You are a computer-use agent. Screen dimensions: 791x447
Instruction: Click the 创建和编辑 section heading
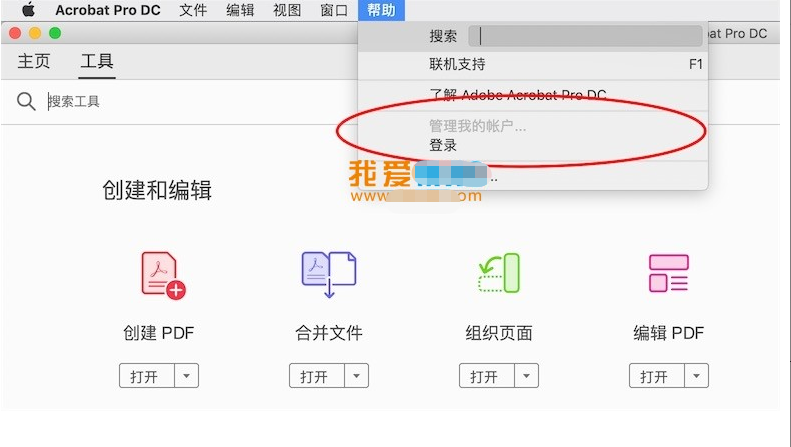tap(157, 190)
